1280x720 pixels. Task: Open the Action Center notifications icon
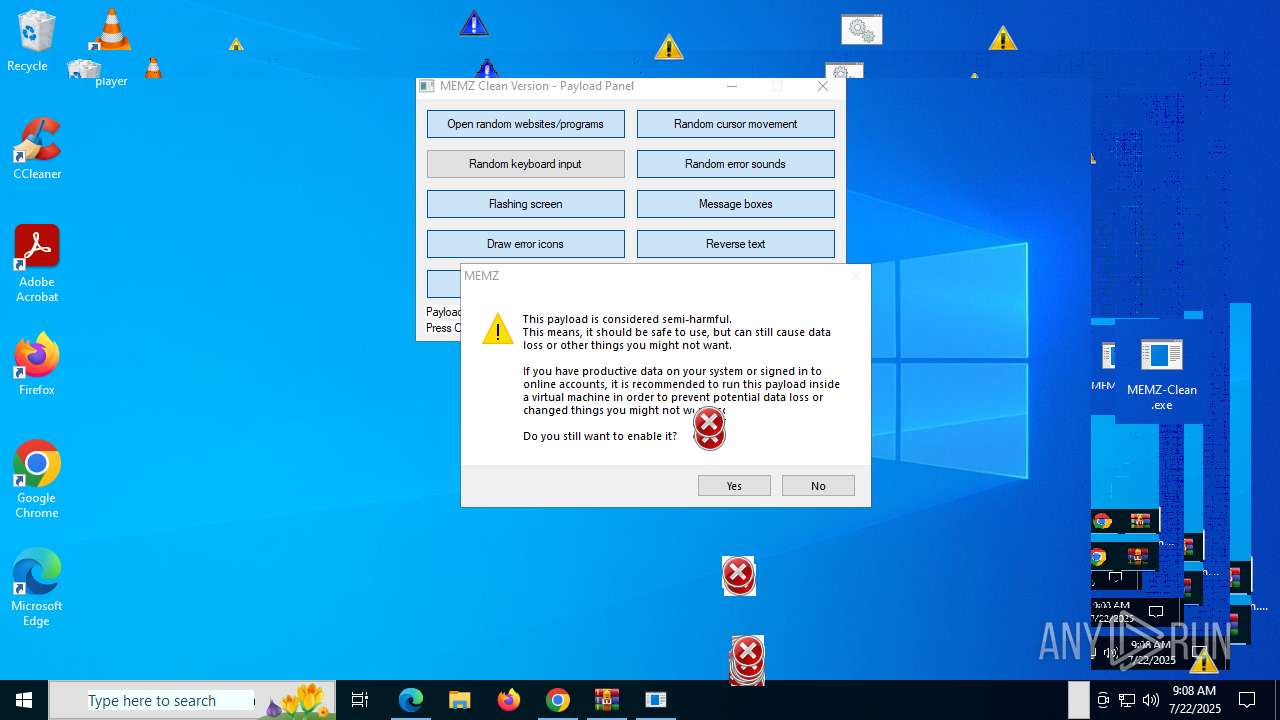click(1247, 700)
